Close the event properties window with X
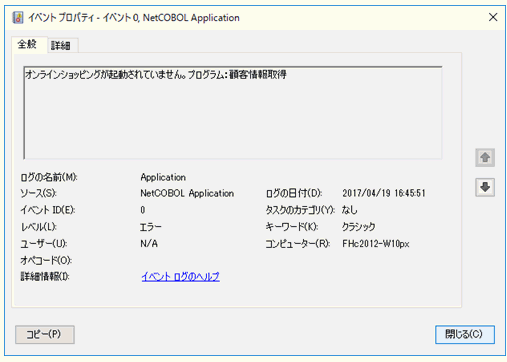The image size is (507, 362). click(493, 17)
